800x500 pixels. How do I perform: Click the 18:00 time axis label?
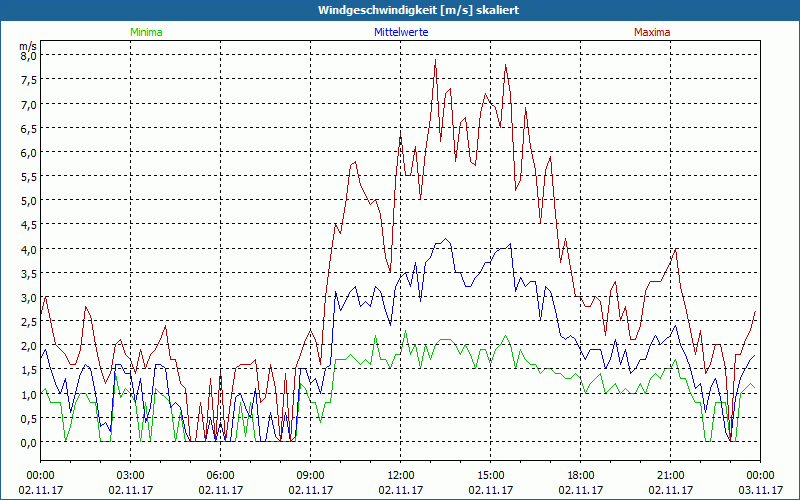point(581,476)
